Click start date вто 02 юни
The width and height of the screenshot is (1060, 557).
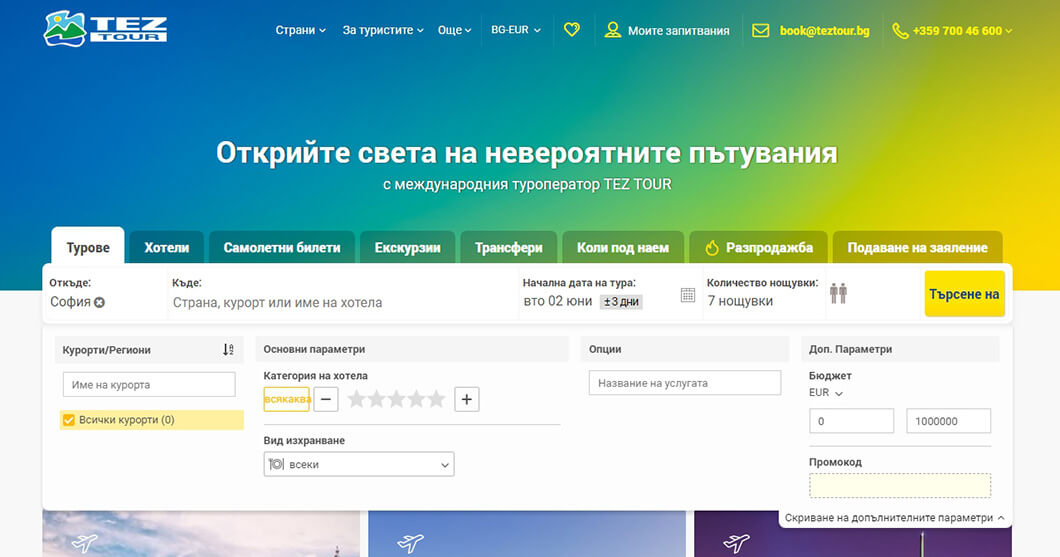tap(558, 301)
